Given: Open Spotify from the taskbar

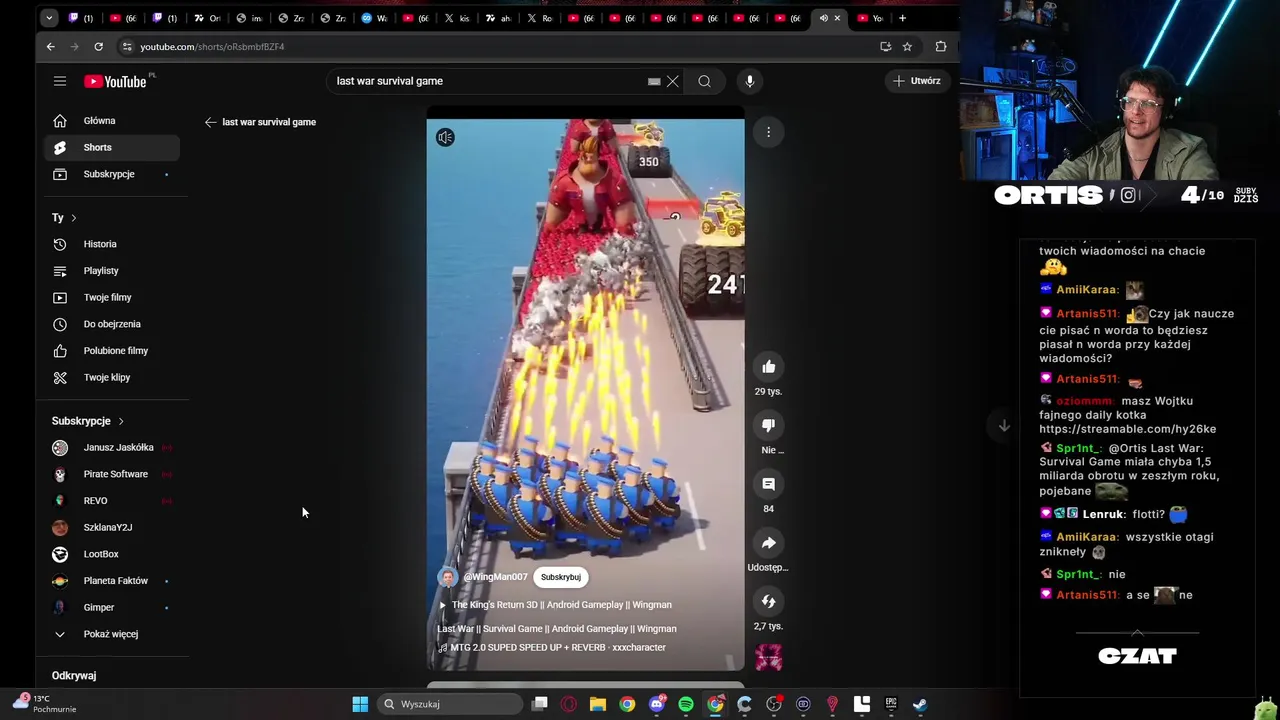Looking at the screenshot, I should click(686, 704).
